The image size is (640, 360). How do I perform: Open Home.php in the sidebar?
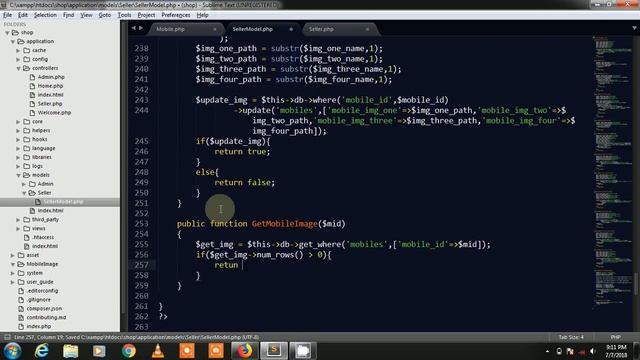(50, 86)
